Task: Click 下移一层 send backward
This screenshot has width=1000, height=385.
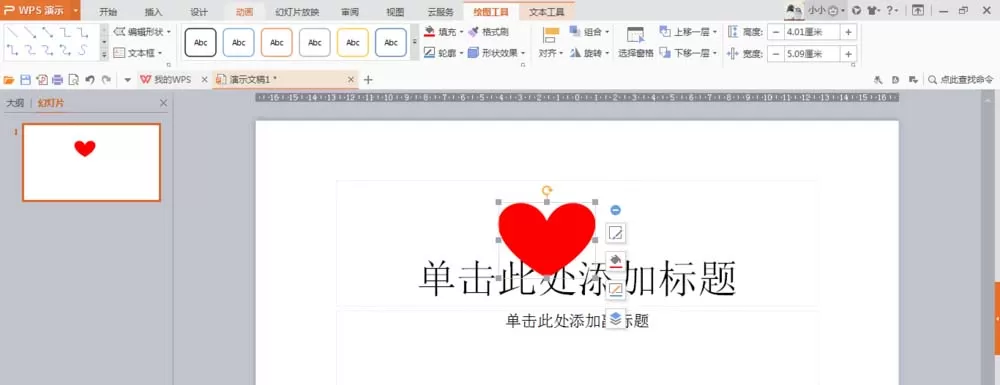Action: pyautogui.click(x=688, y=53)
